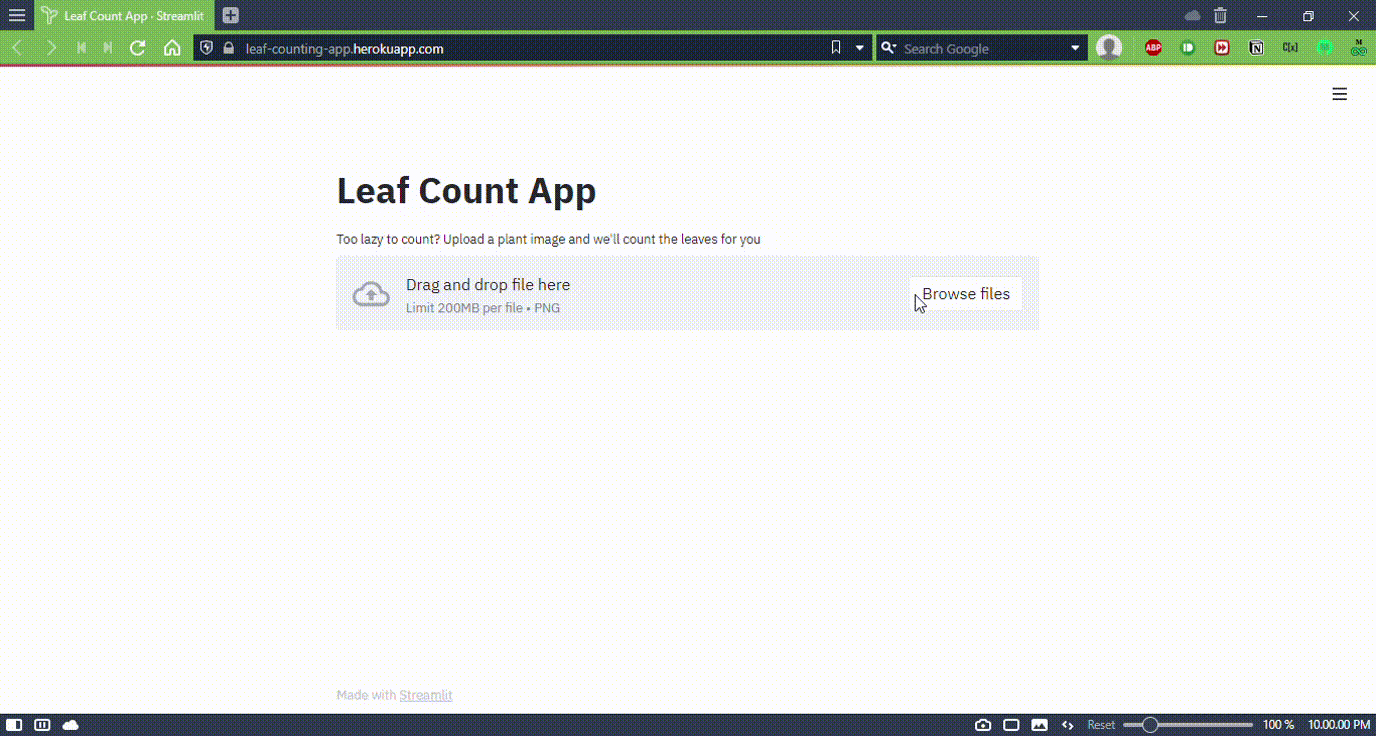Capture page with the camera icon

(983, 725)
